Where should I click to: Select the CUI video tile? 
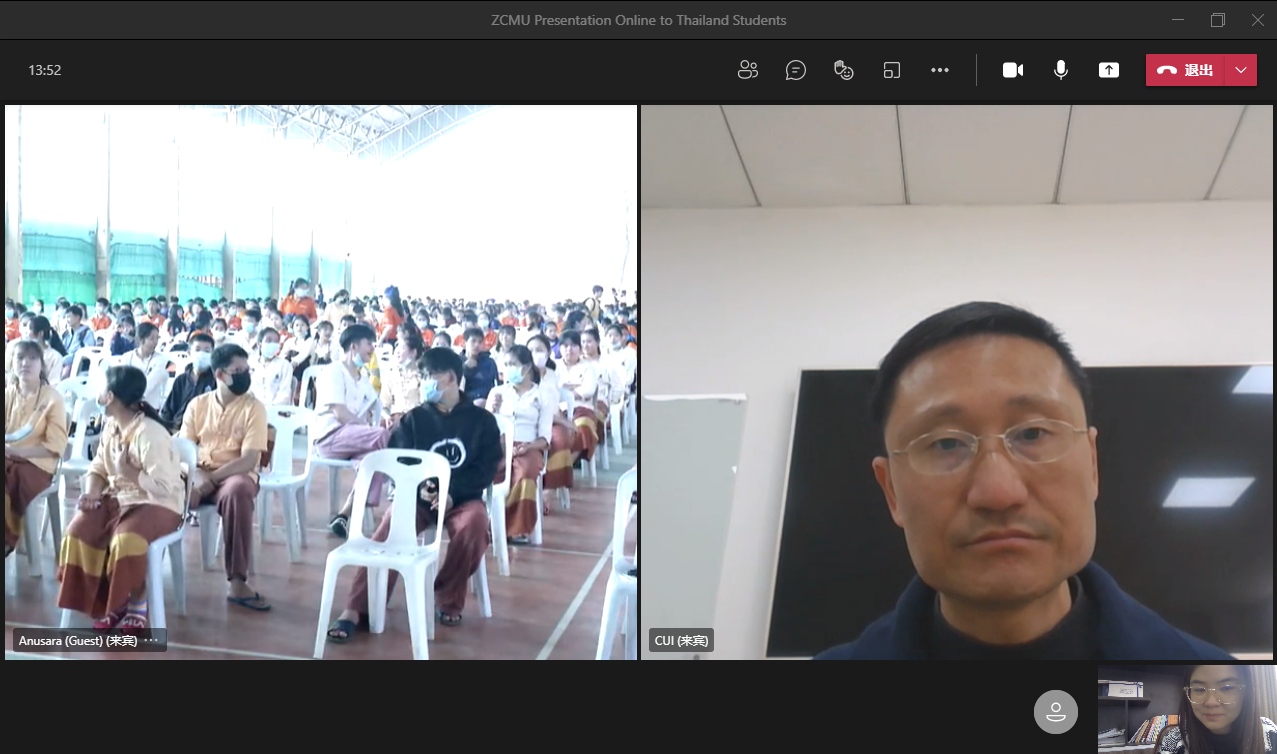coord(957,382)
